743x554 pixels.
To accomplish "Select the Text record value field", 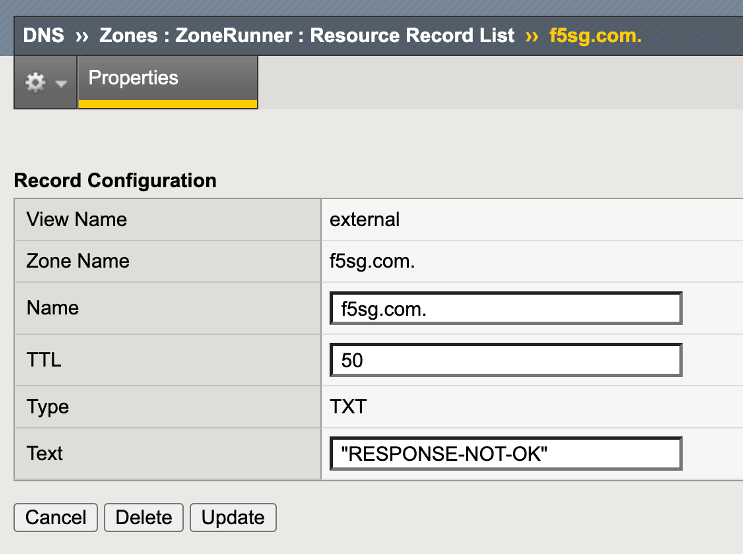I will pyautogui.click(x=505, y=454).
